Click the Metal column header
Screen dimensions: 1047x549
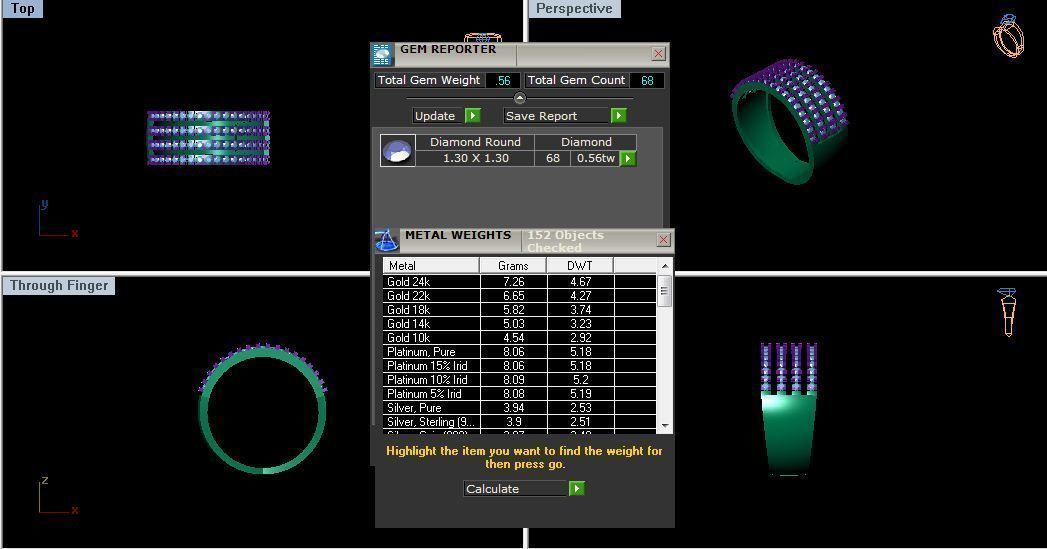(x=431, y=265)
